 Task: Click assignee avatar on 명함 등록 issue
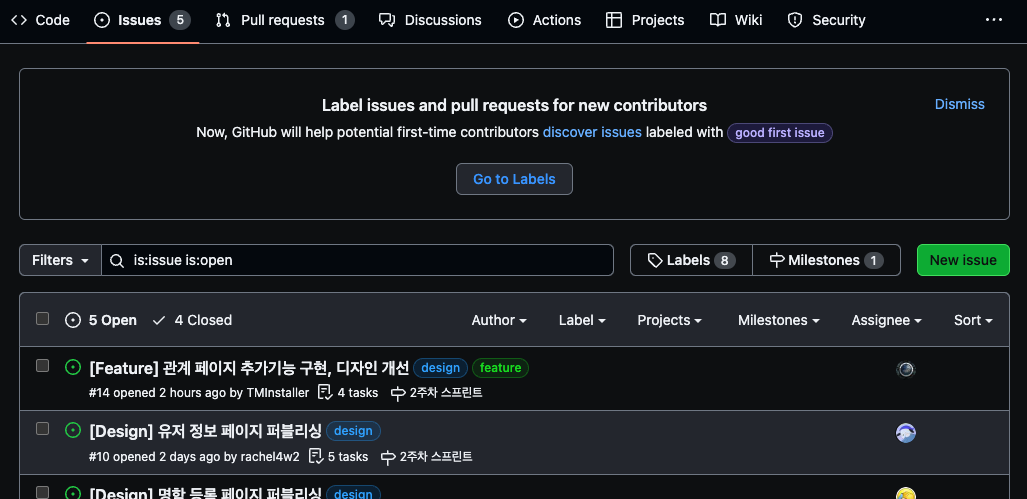point(906,494)
